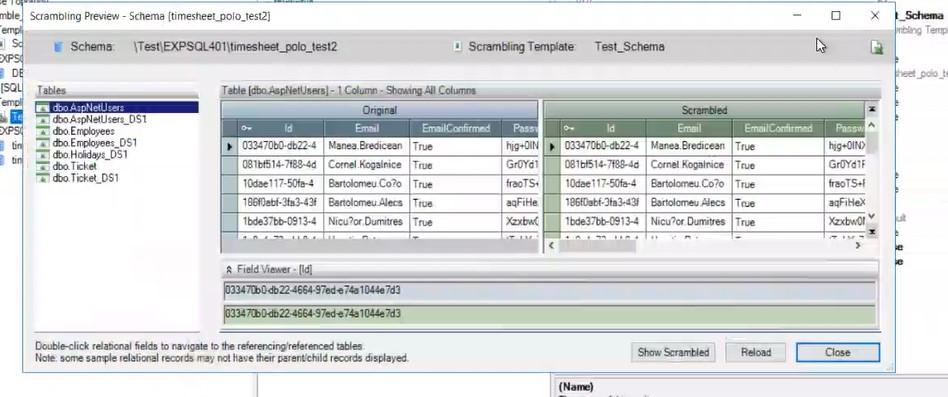This screenshot has height=397, width=948.
Task: Click Original cell Cornel.Kogalnice
Action: (367, 165)
